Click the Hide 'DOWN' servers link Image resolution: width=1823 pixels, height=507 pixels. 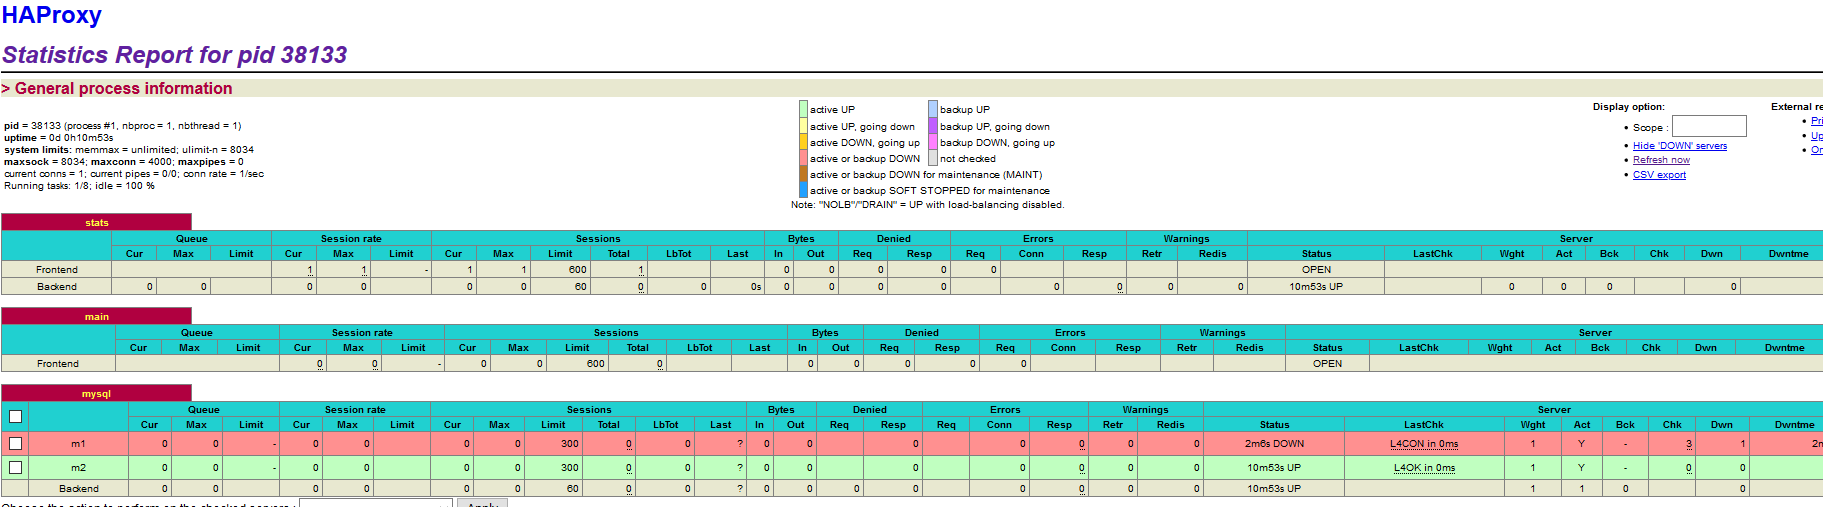pyautogui.click(x=1680, y=146)
